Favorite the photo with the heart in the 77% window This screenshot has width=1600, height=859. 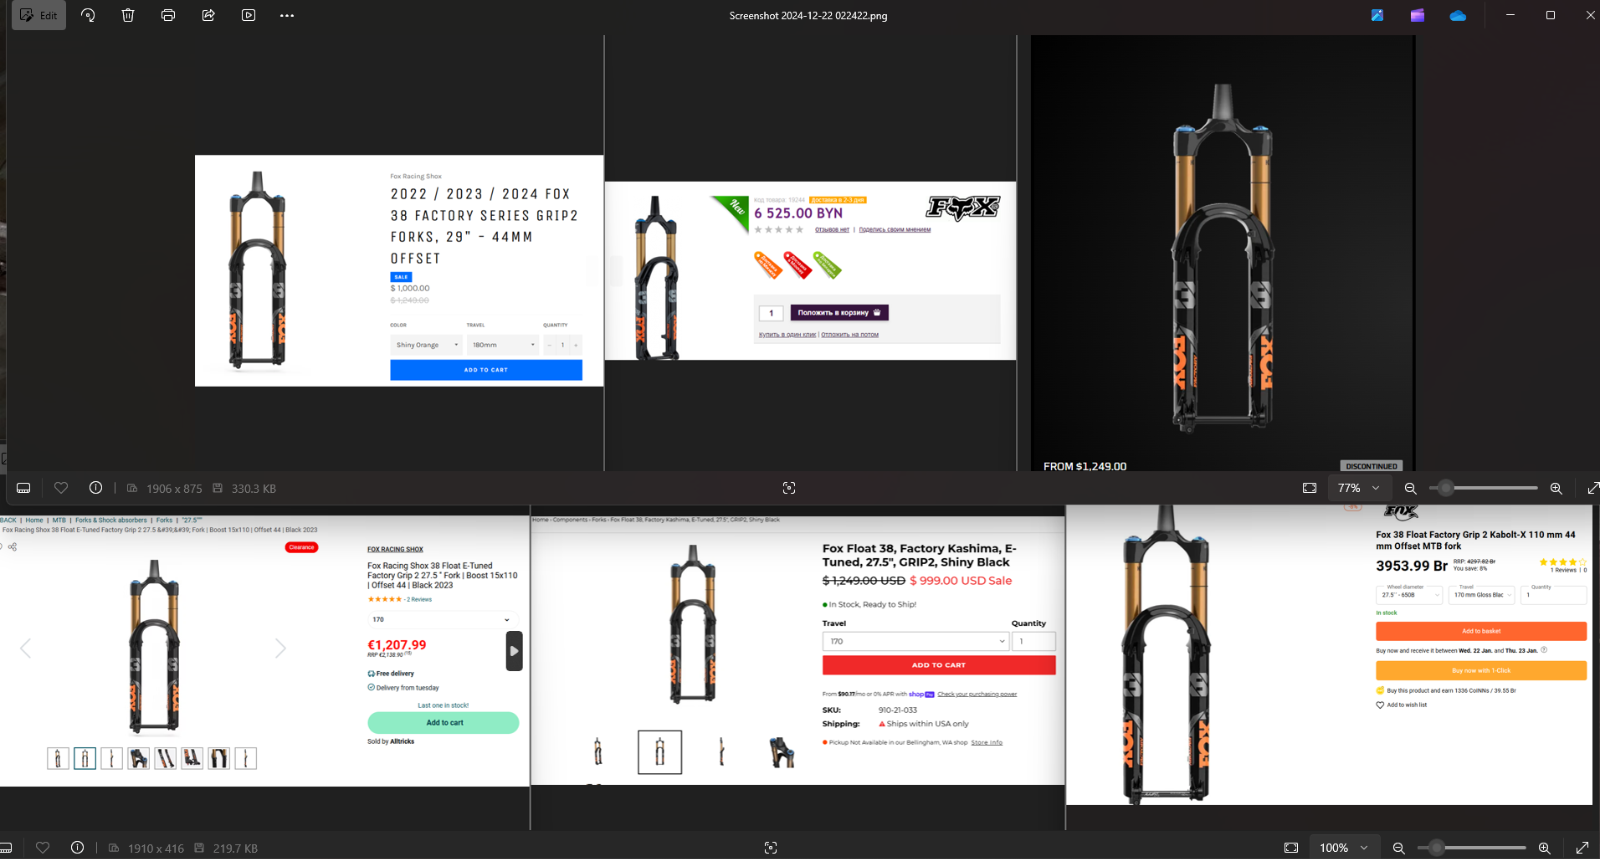click(x=61, y=488)
